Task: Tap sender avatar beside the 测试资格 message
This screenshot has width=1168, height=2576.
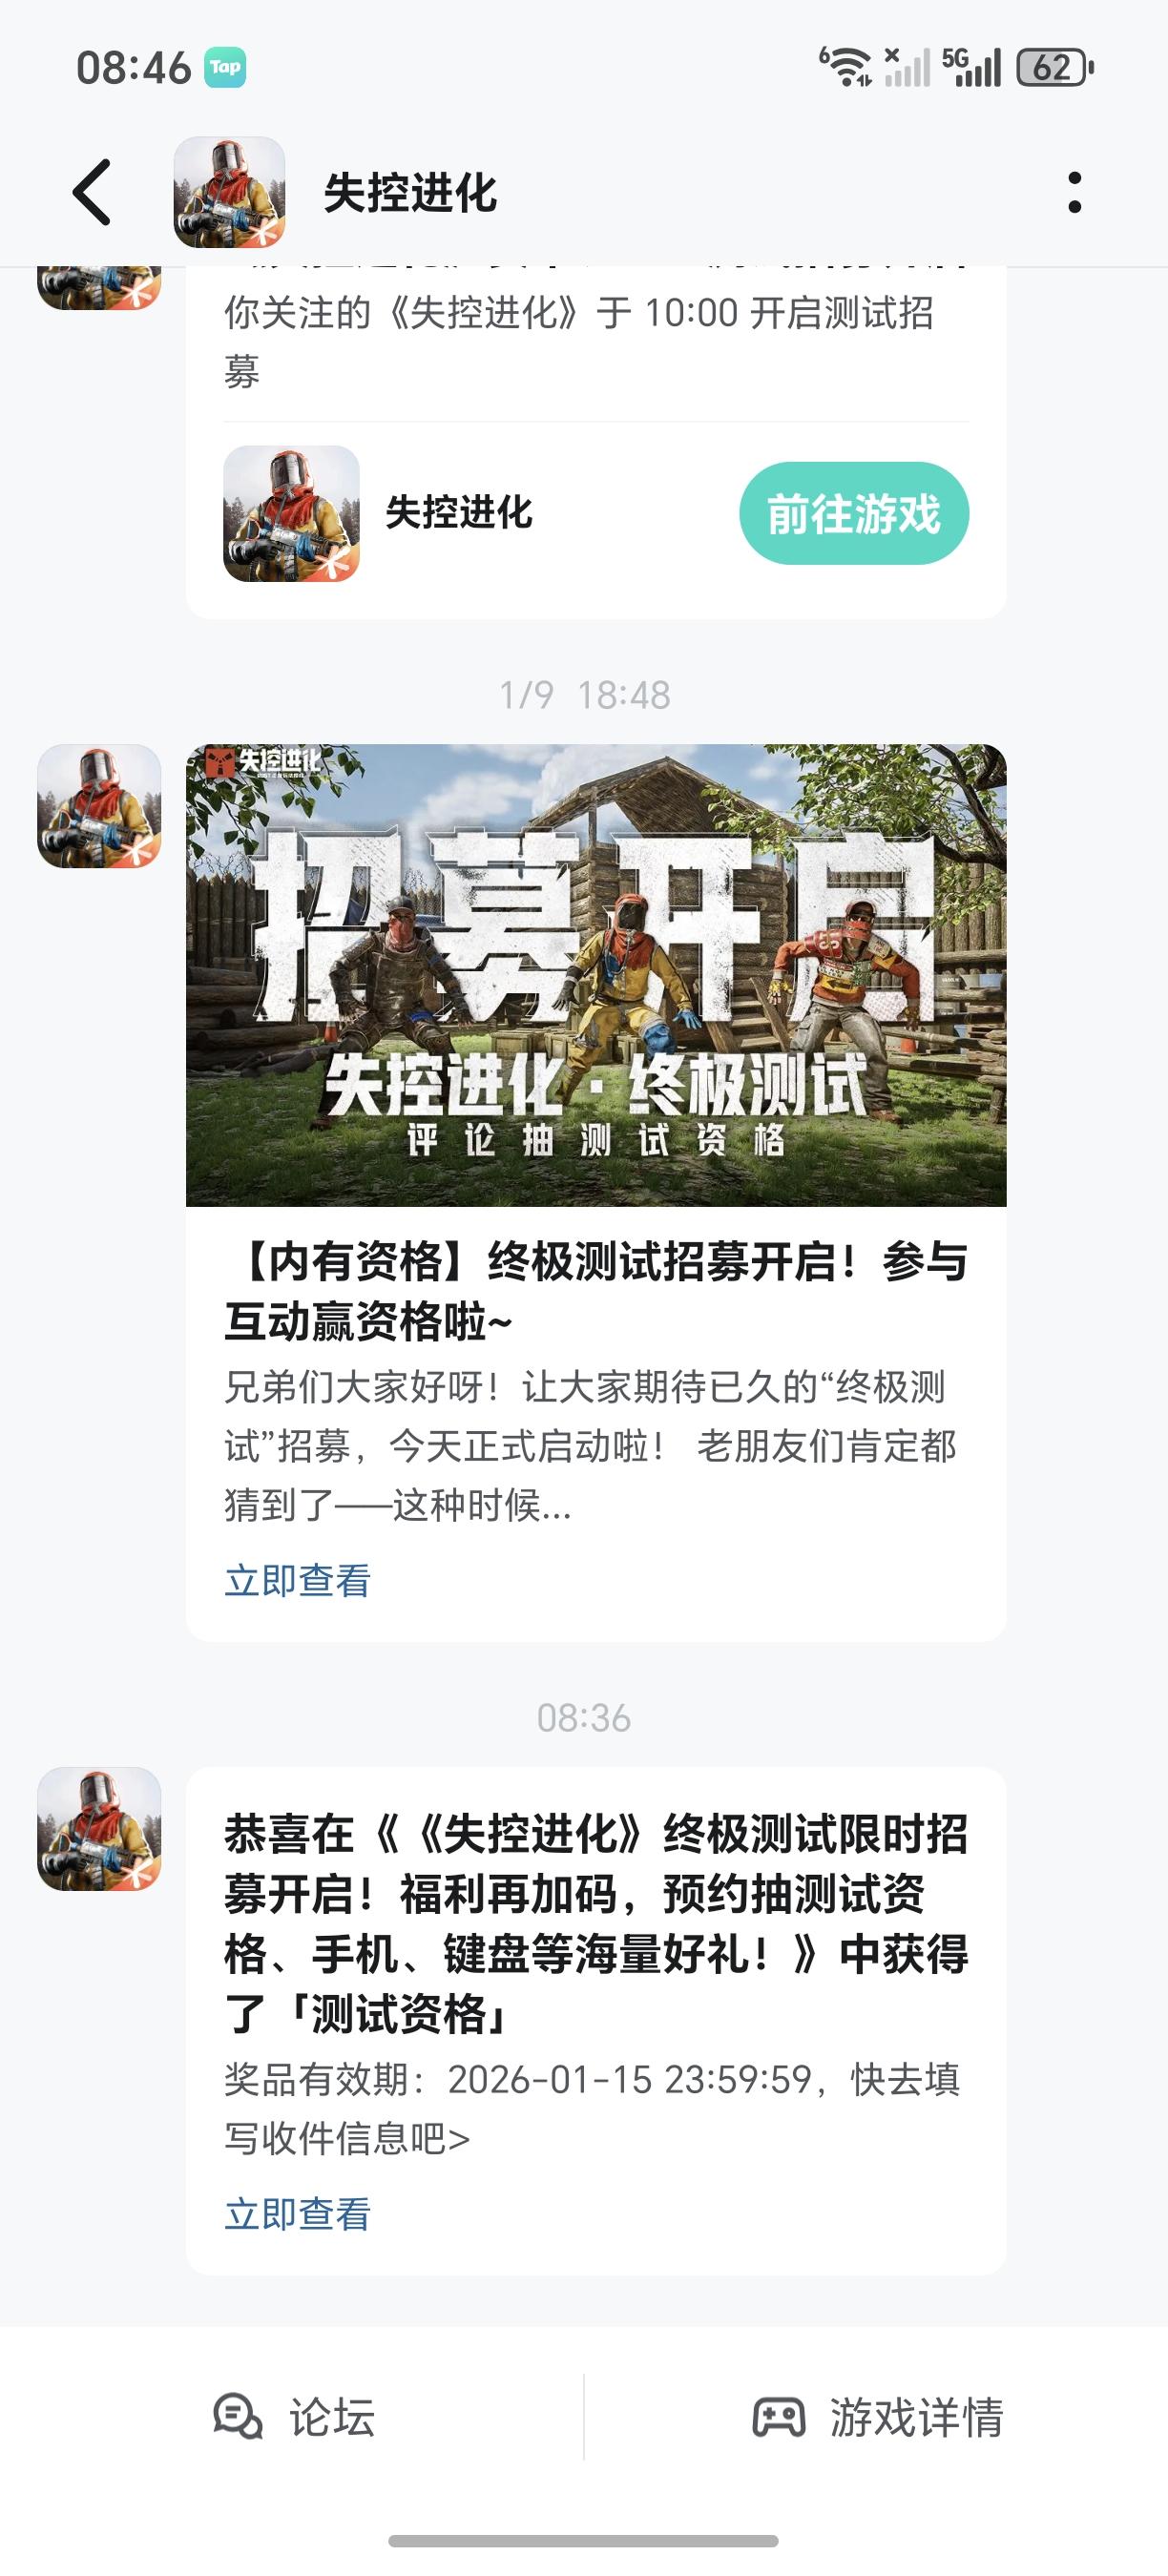Action: [x=99, y=1829]
